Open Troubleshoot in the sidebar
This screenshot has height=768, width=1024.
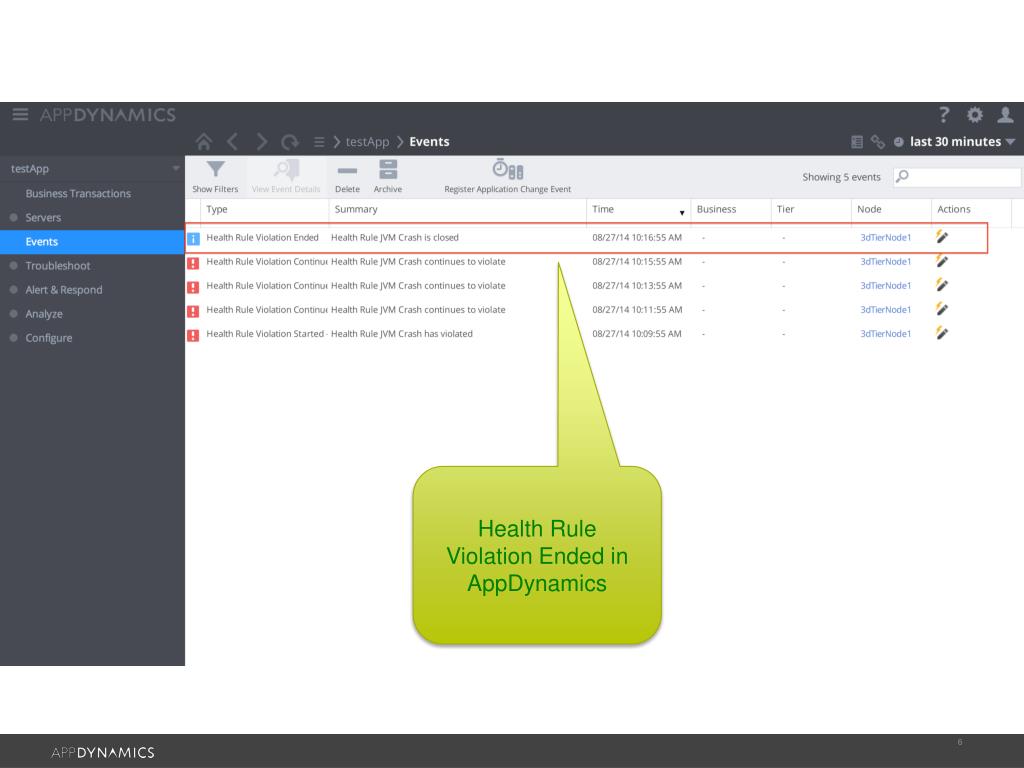pos(58,266)
